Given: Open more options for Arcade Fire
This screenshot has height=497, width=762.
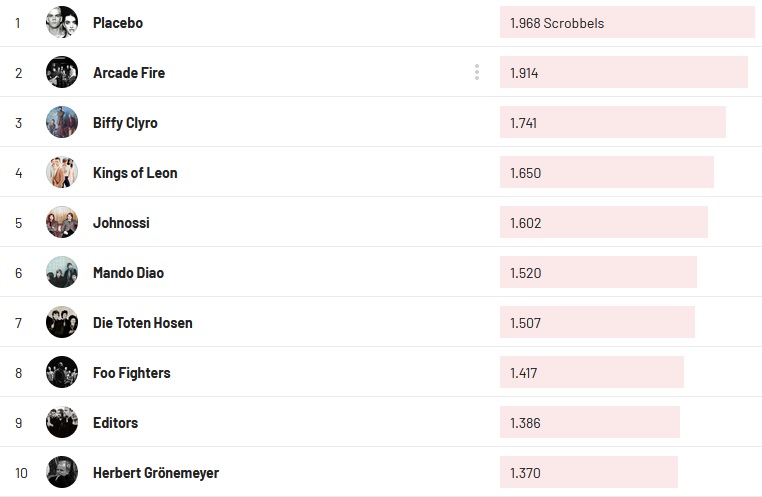Looking at the screenshot, I should coord(477,72).
